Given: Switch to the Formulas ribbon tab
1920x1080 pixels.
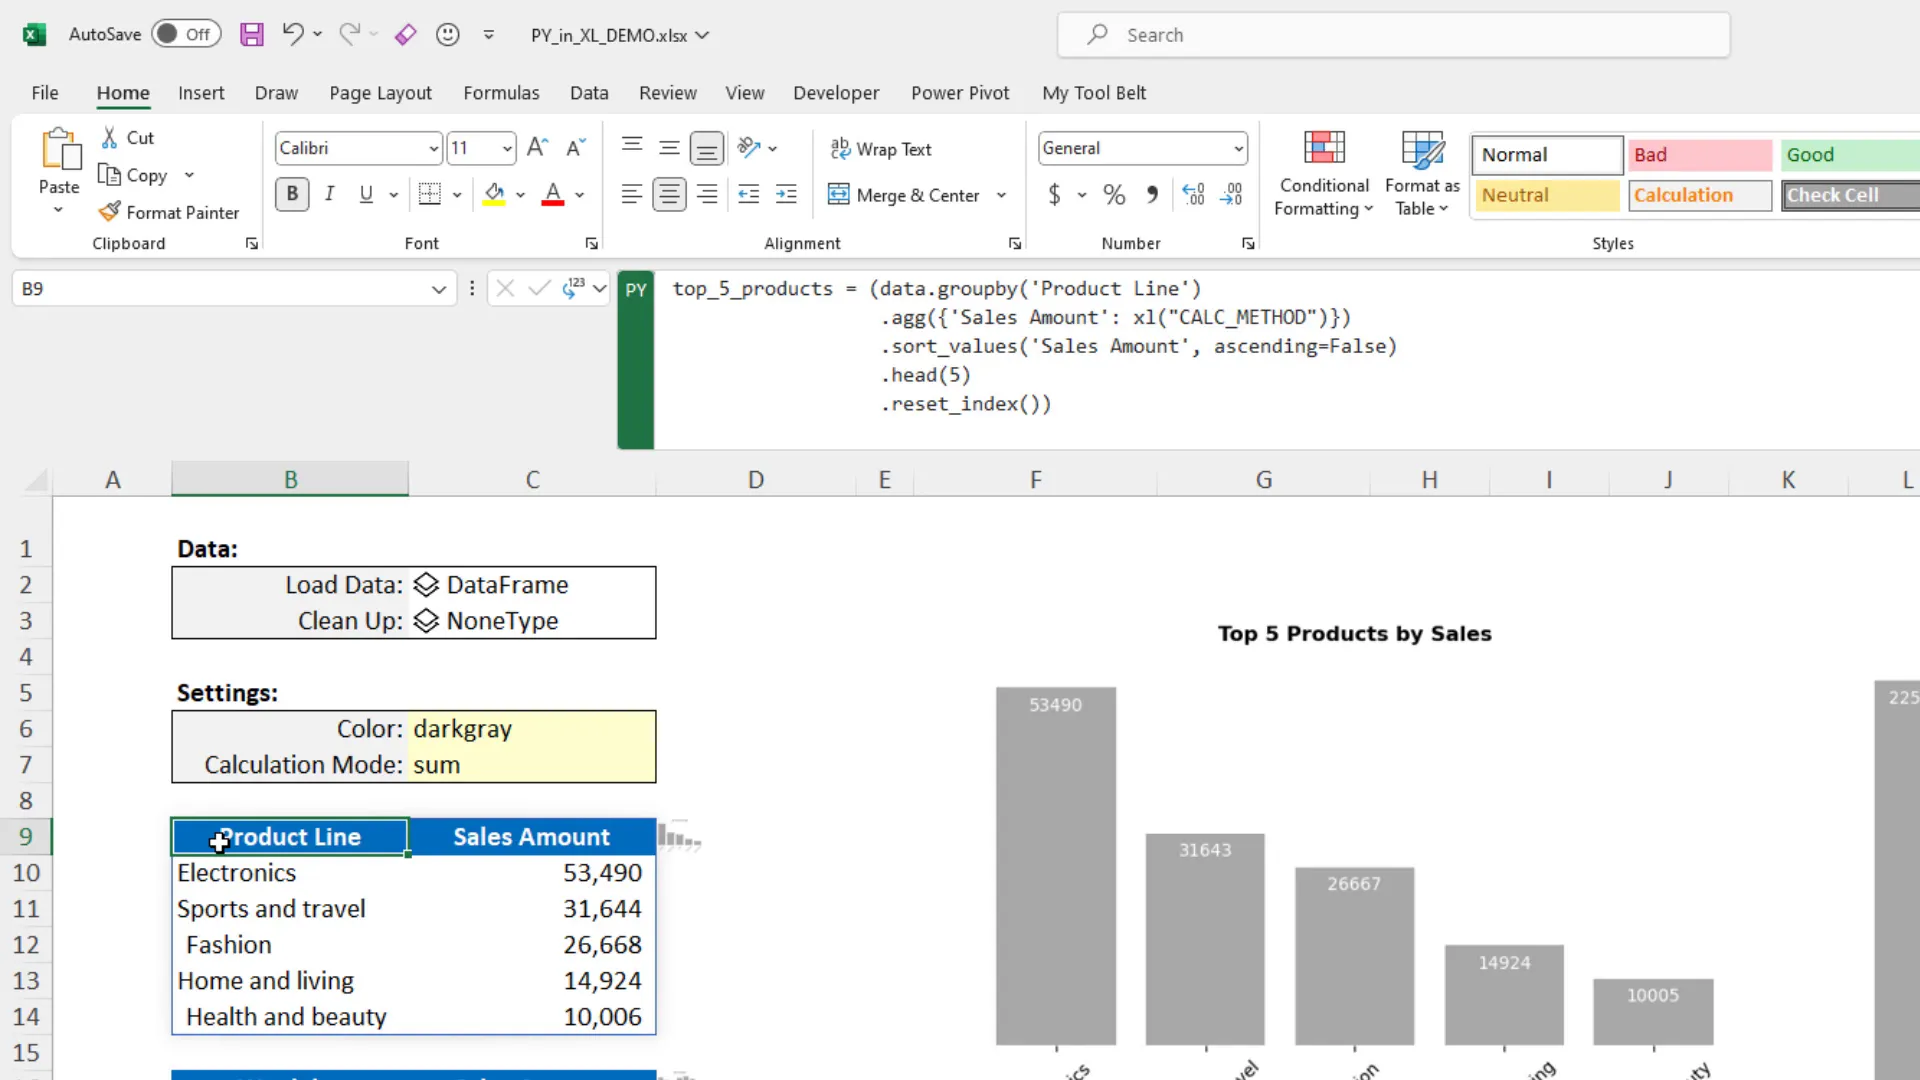Looking at the screenshot, I should click(501, 92).
